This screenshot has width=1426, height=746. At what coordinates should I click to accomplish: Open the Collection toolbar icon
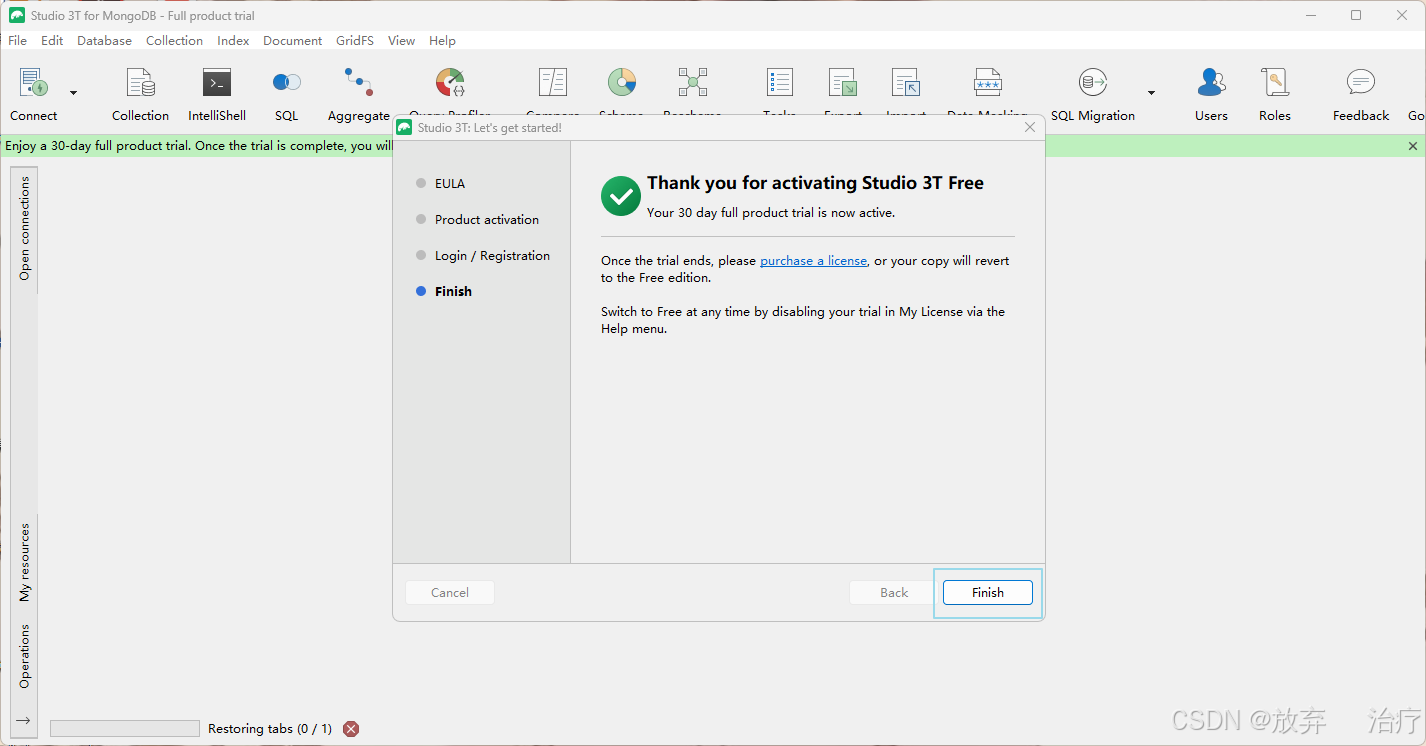coord(140,84)
